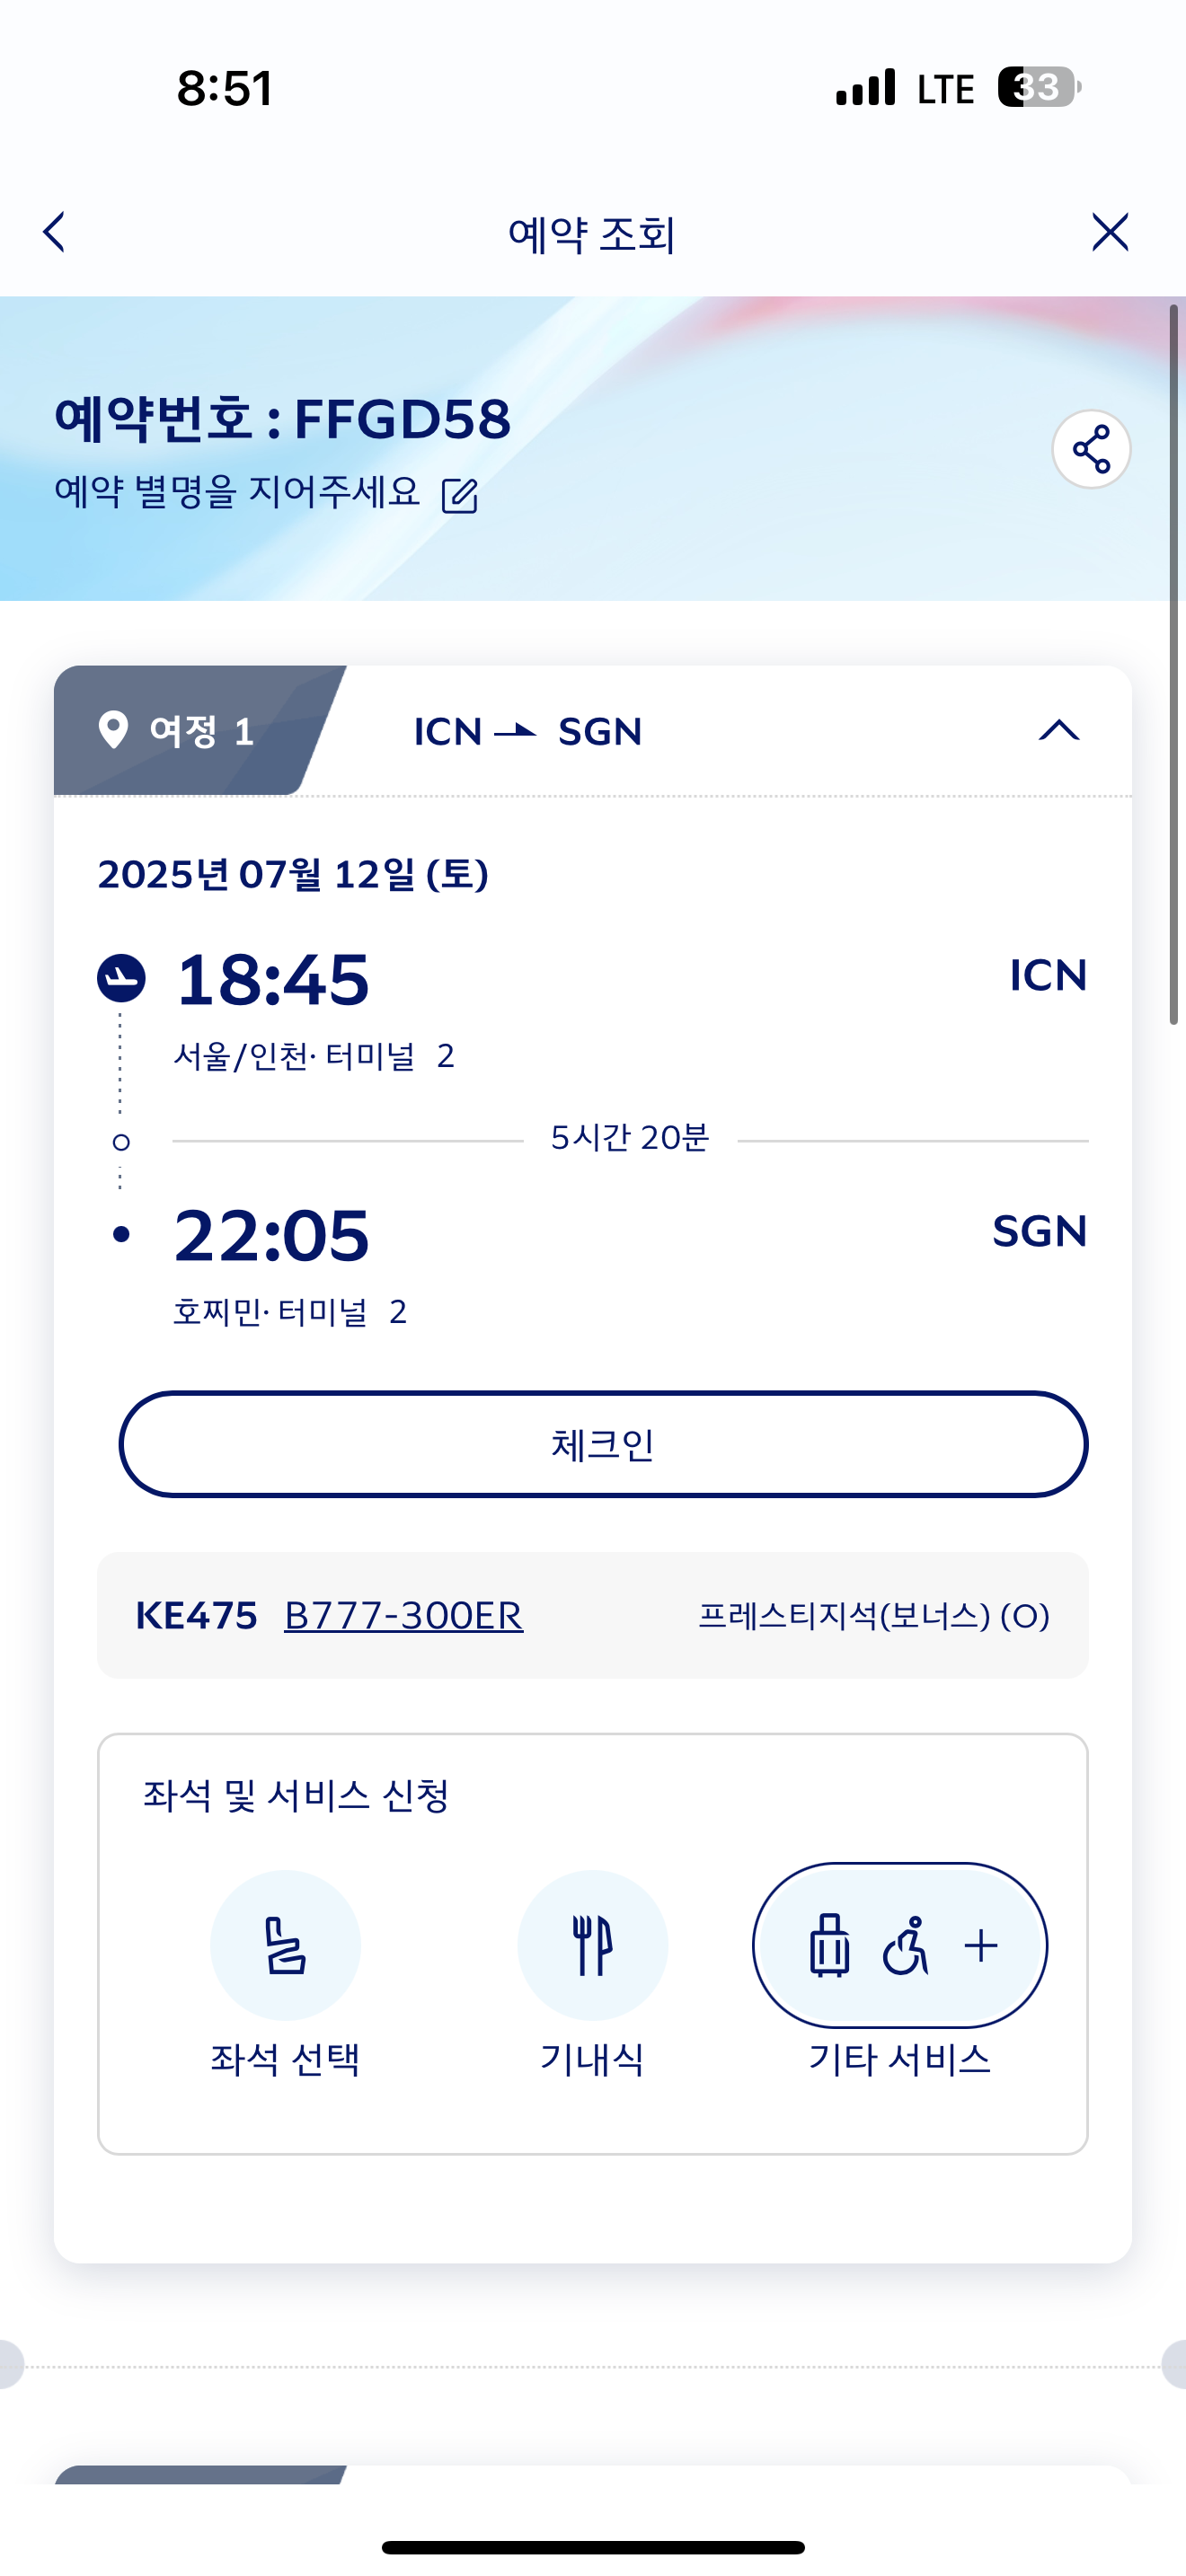Tap the edit reservation nickname pencil icon
This screenshot has height=2576, width=1186.
coord(460,495)
